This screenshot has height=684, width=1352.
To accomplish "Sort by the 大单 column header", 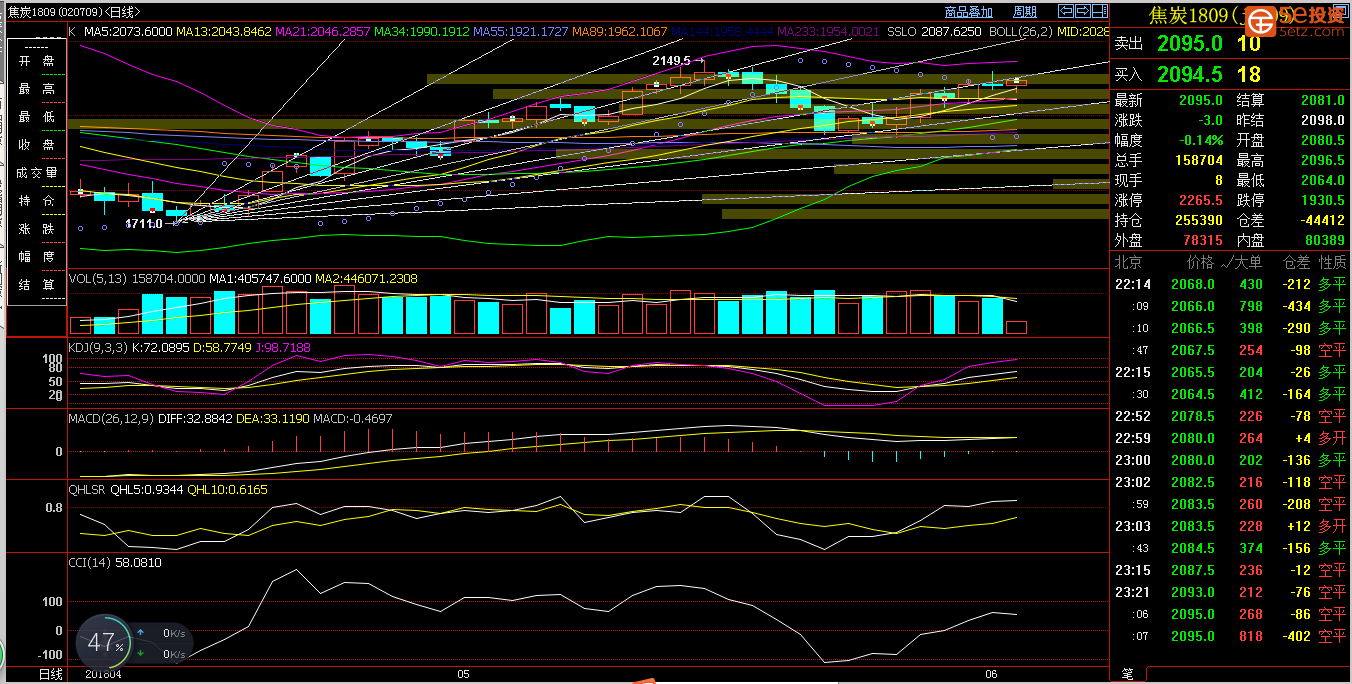I will pos(1248,262).
